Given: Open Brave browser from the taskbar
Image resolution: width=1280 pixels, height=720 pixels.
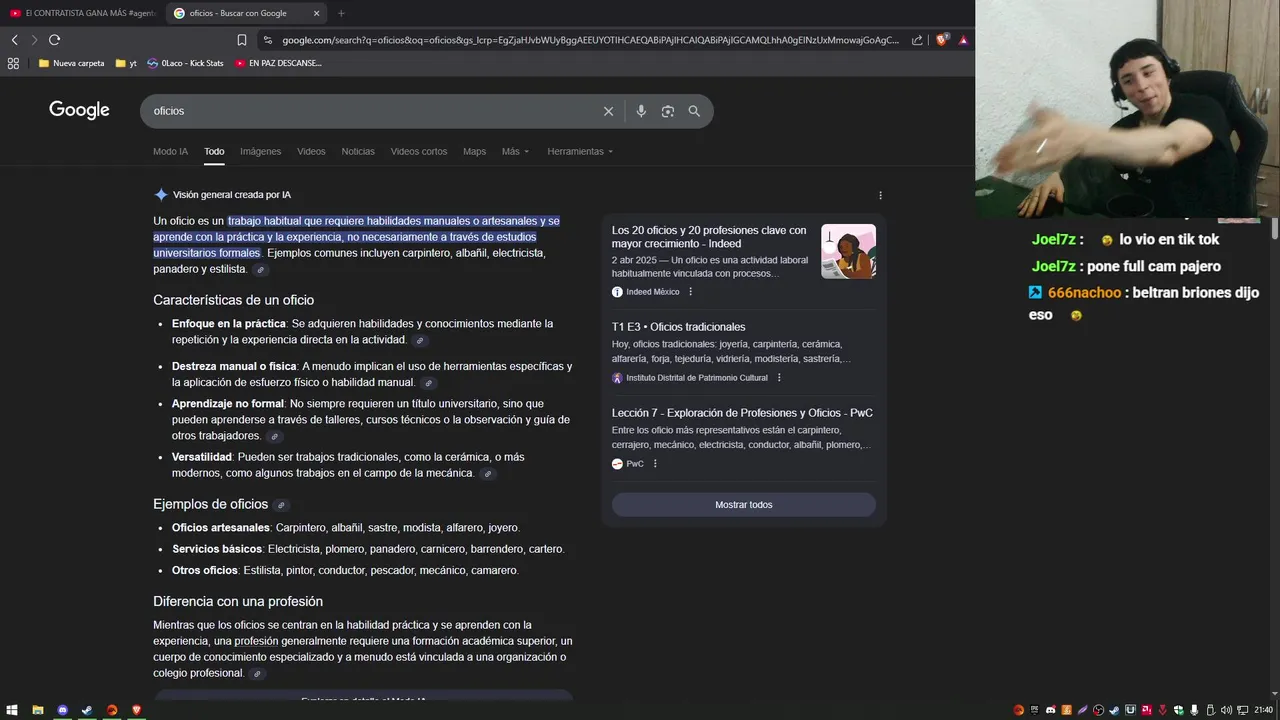Looking at the screenshot, I should tap(136, 710).
